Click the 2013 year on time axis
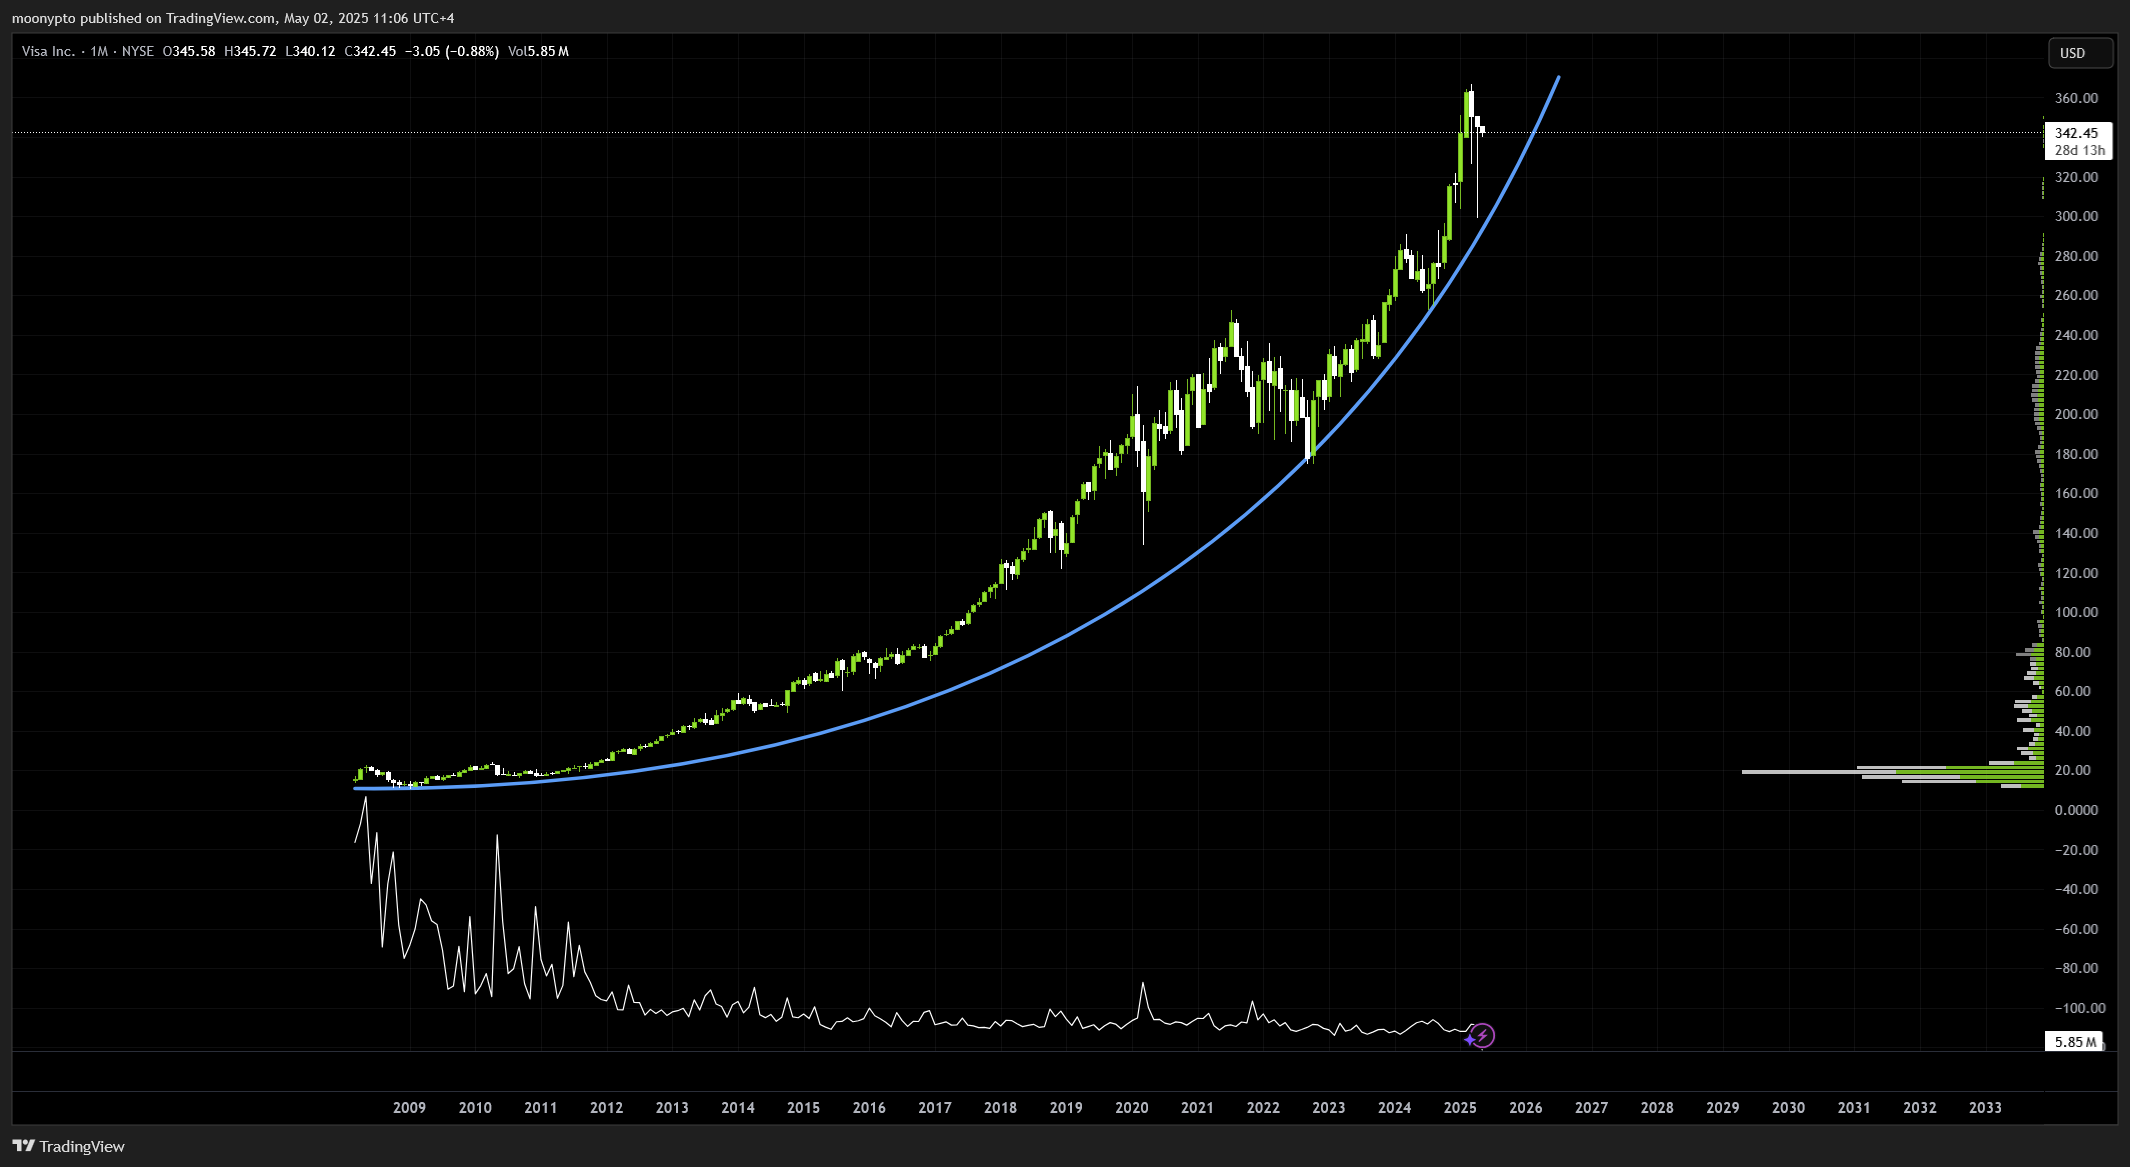The width and height of the screenshot is (2130, 1167). pos(672,1108)
